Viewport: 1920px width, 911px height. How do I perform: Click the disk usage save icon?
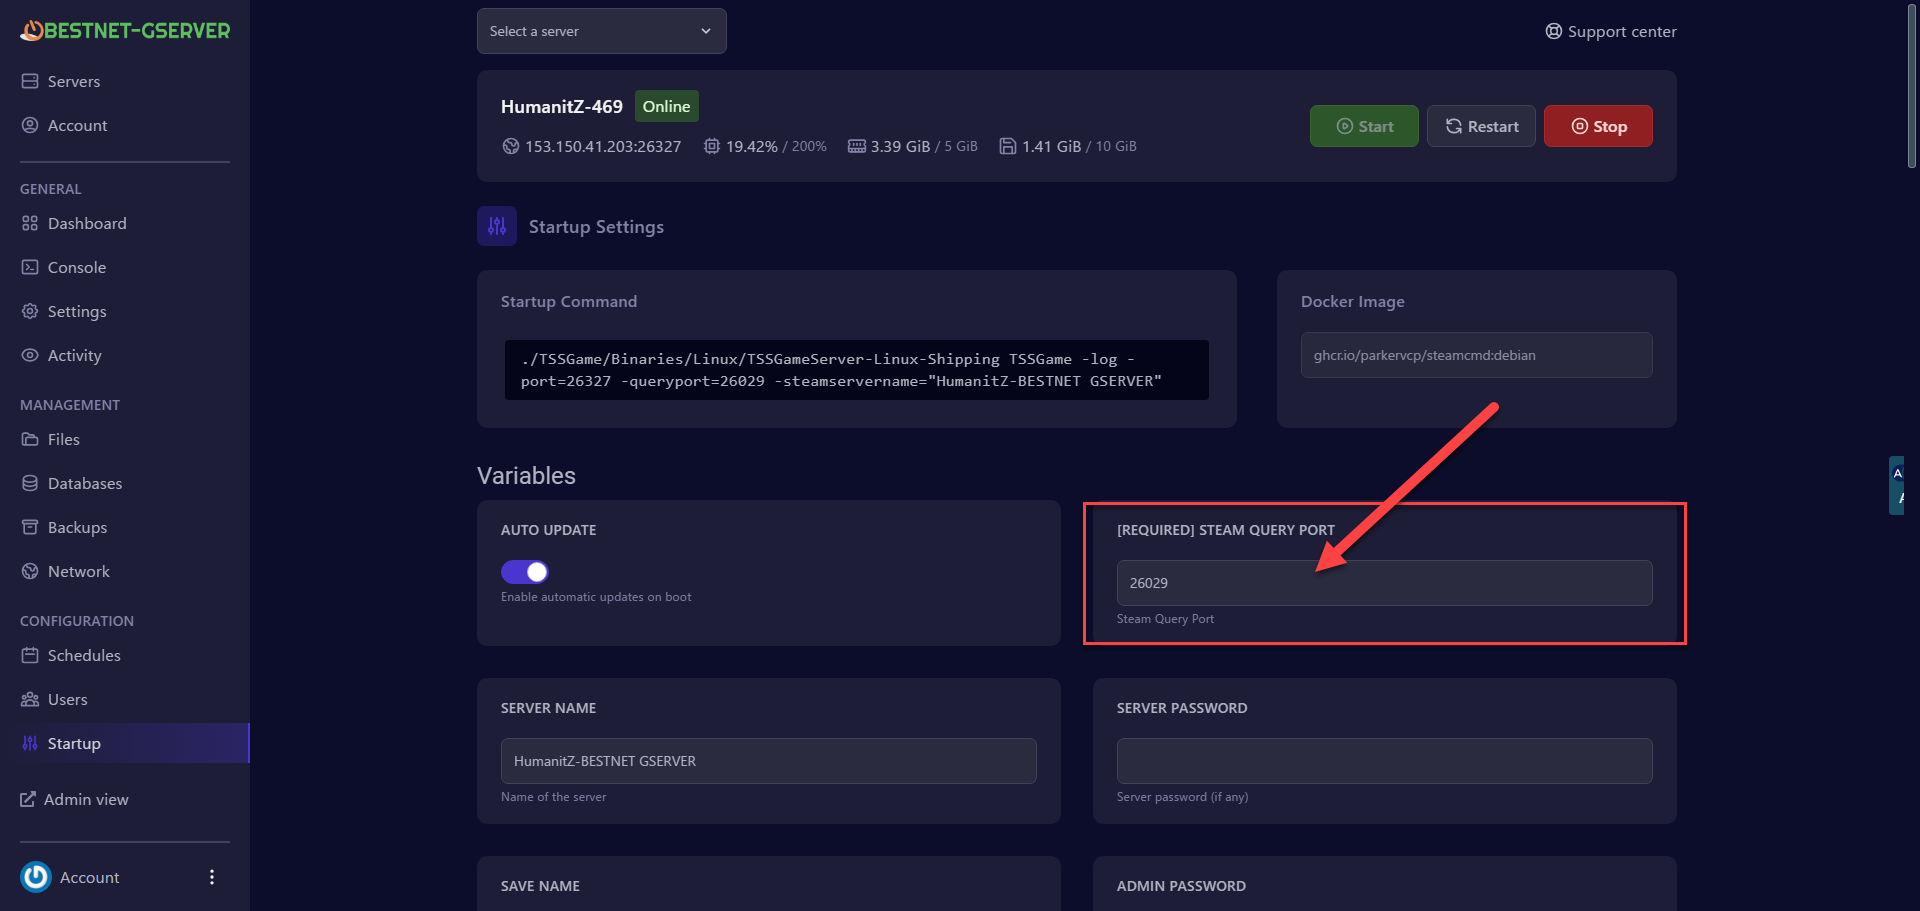tap(1008, 146)
